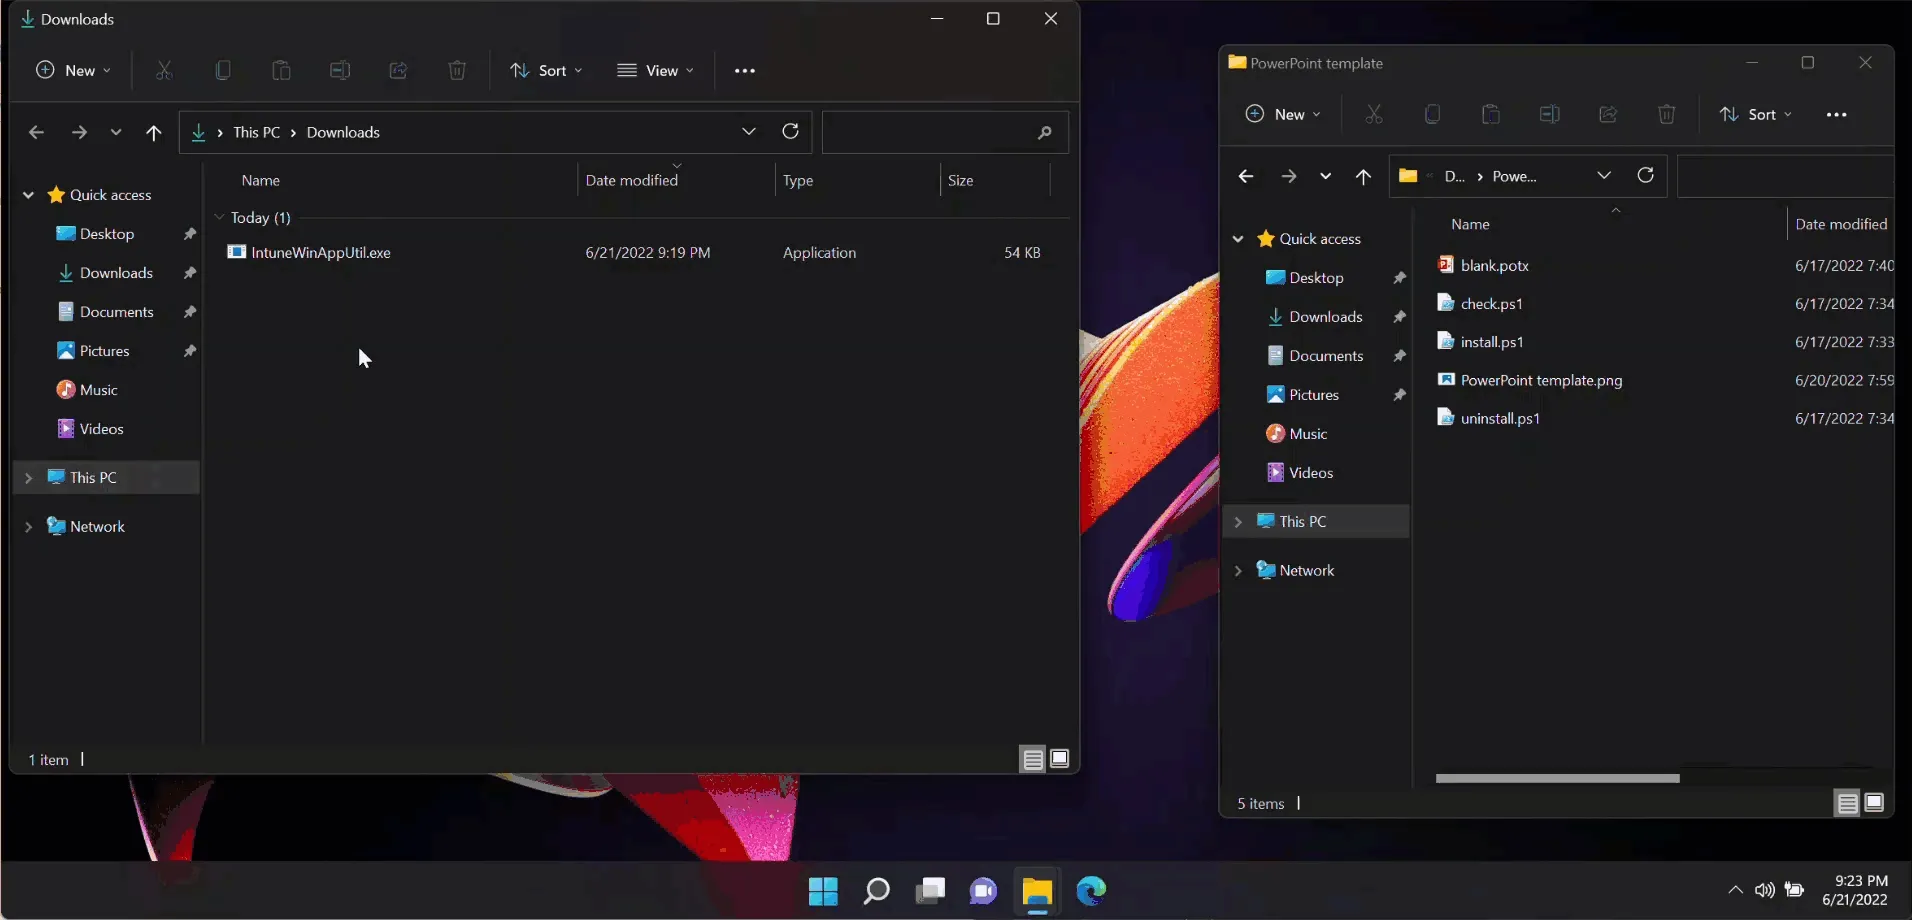
Task: Select Pictures in Downloads window sidebar
Action: click(104, 351)
